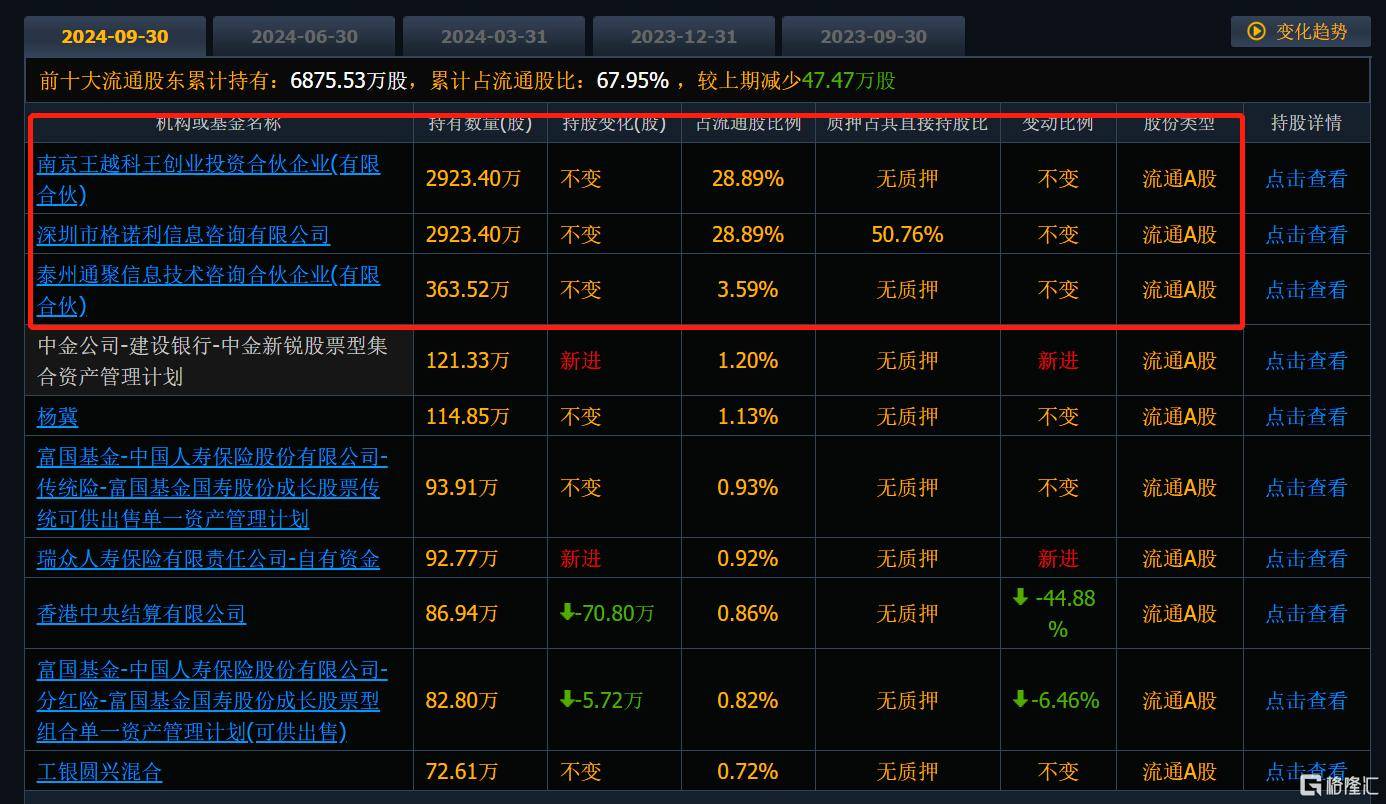Open 富国基金 分红险 asset plan link
The height and width of the screenshot is (804, 1386).
tap(212, 700)
